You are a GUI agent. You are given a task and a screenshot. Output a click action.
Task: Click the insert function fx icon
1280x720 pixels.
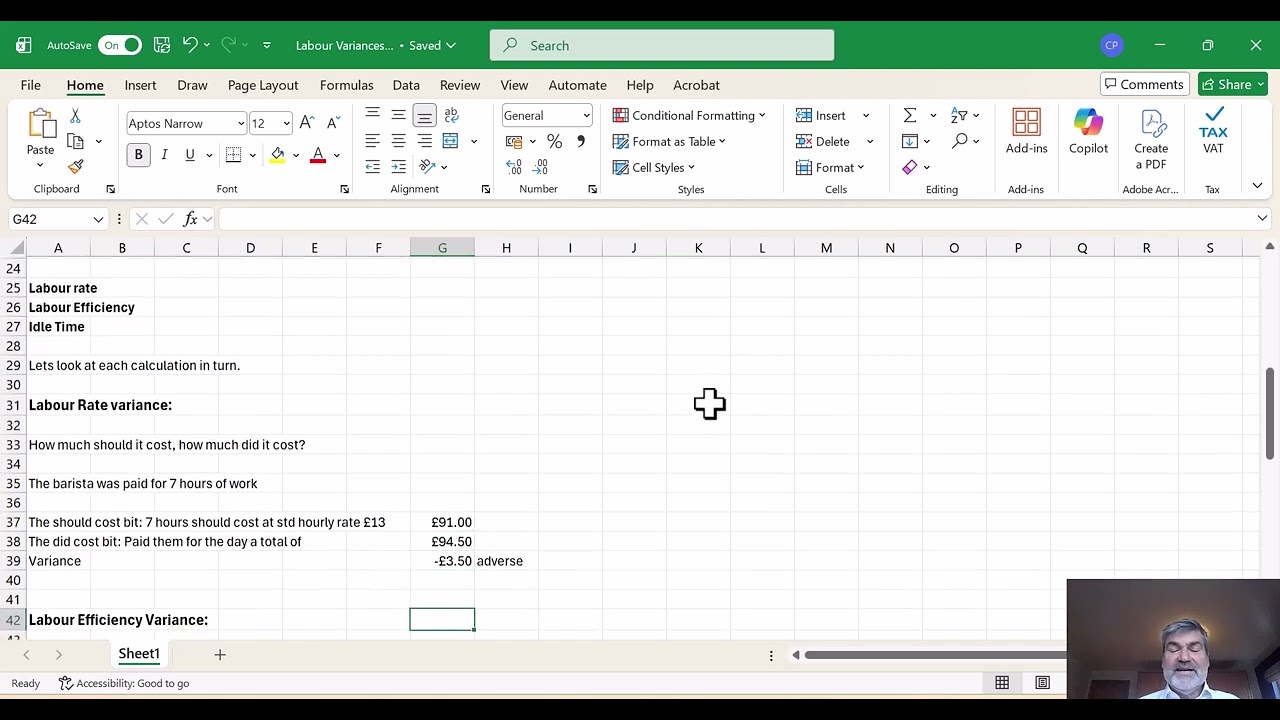coord(192,219)
